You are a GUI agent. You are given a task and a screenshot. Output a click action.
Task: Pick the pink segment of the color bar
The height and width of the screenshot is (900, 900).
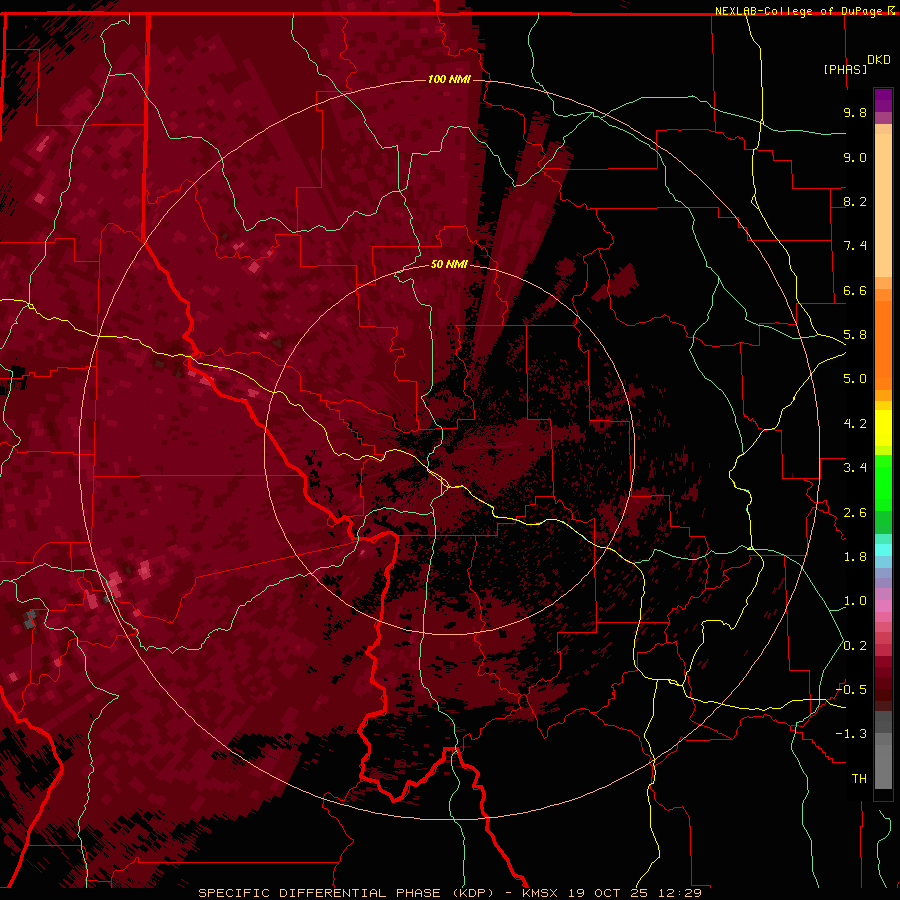coord(883,606)
